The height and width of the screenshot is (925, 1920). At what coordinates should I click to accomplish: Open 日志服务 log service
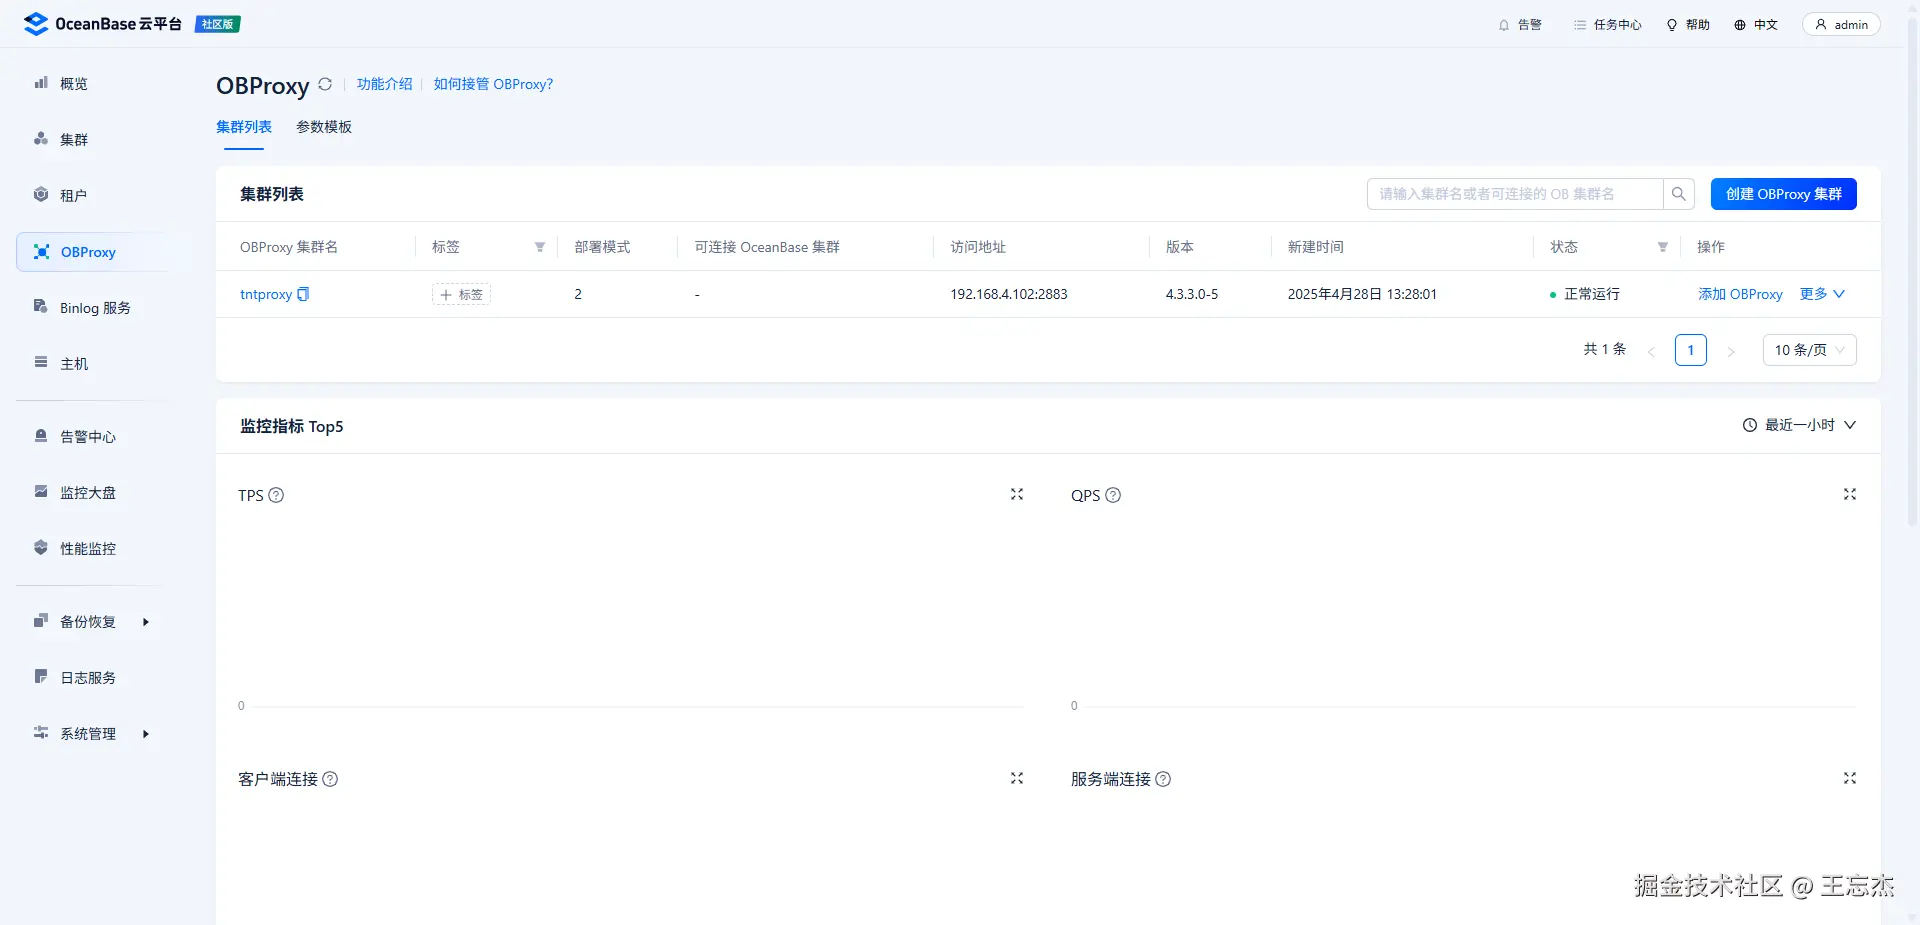point(88,678)
